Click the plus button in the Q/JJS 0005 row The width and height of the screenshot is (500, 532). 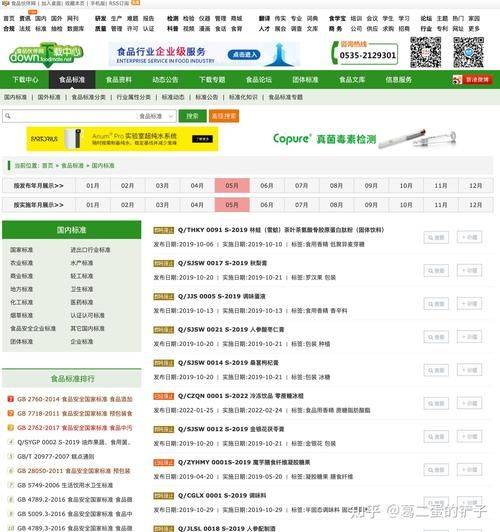coord(469,304)
